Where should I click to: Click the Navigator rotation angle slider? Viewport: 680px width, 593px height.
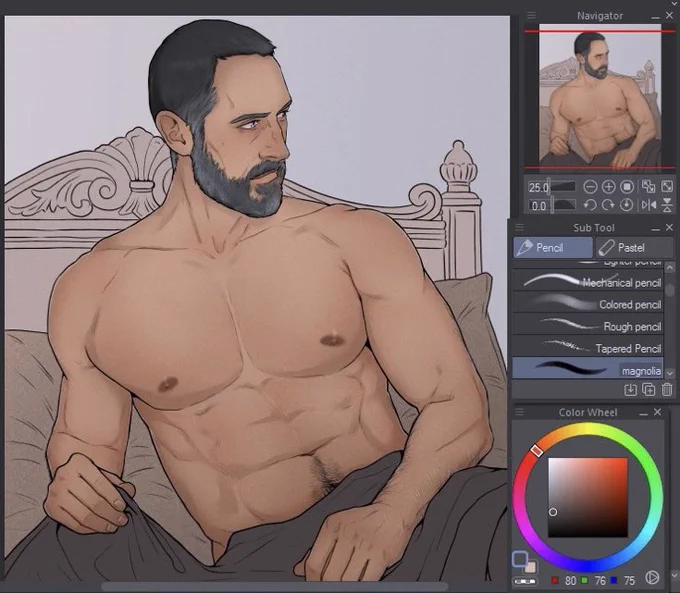click(x=562, y=205)
